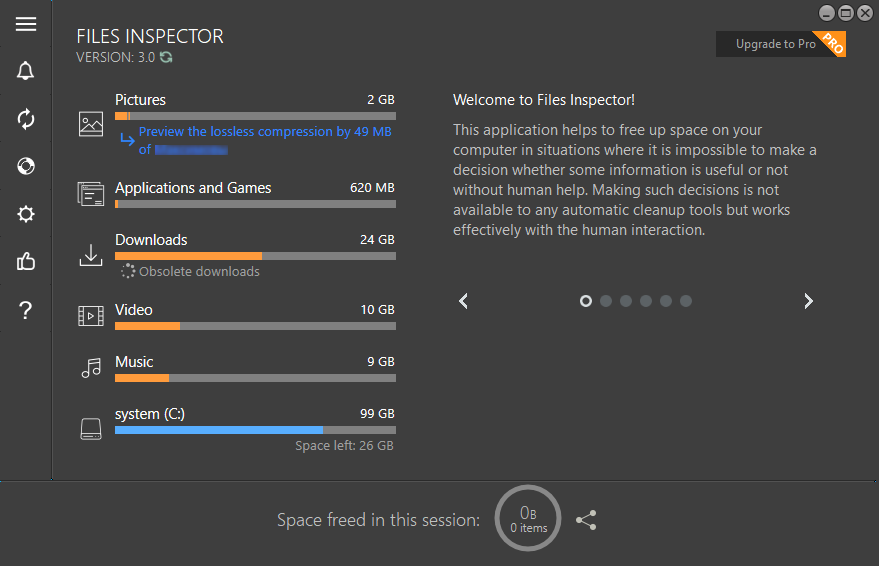Open the hamburger menu in the sidebar
Viewport: 879px width, 566px height.
point(26,24)
